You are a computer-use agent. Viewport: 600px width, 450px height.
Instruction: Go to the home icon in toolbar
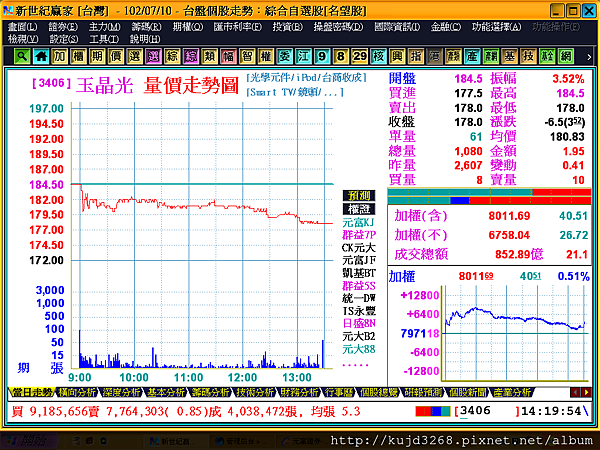pos(41,57)
